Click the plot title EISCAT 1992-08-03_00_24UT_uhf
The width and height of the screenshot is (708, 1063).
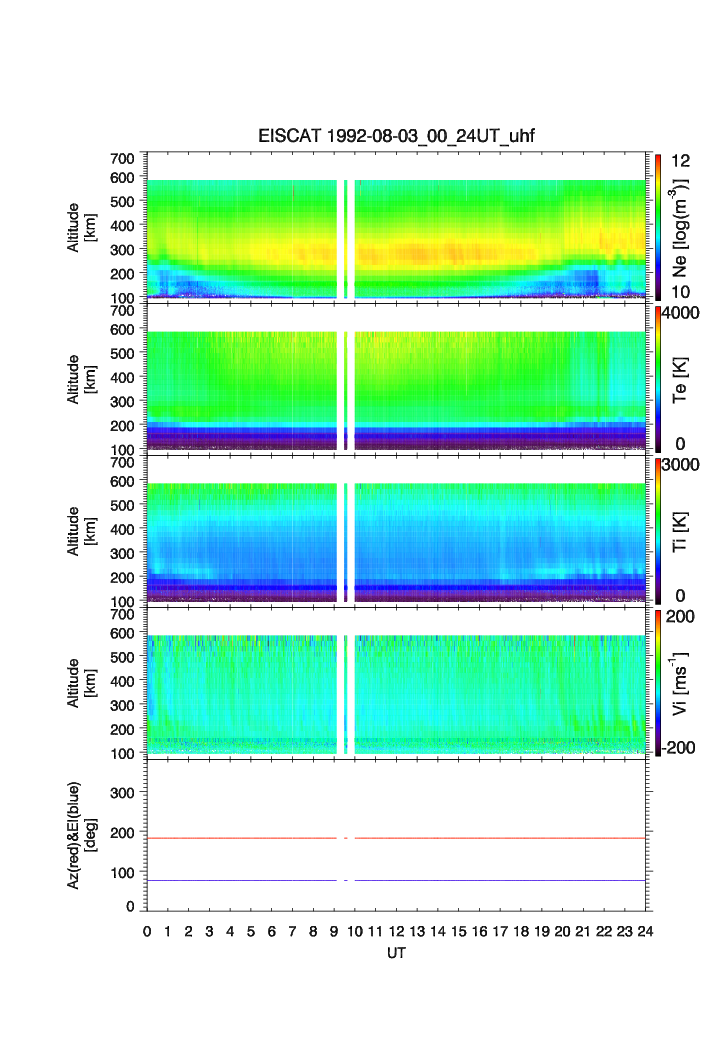click(x=396, y=136)
